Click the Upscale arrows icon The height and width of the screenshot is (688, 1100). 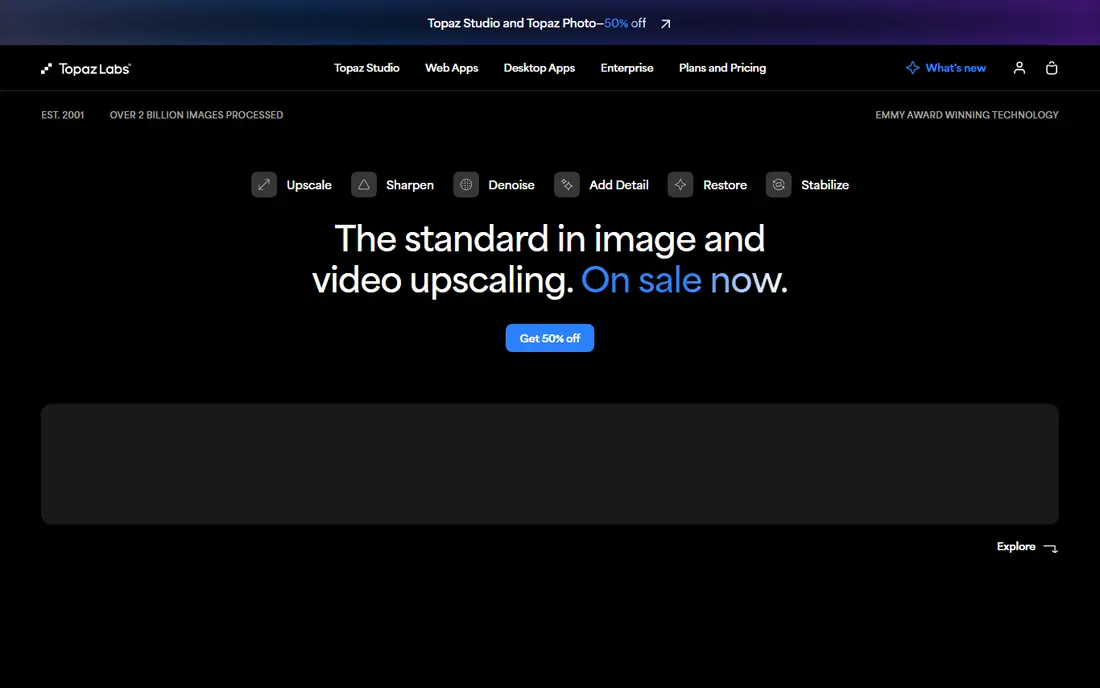click(264, 184)
